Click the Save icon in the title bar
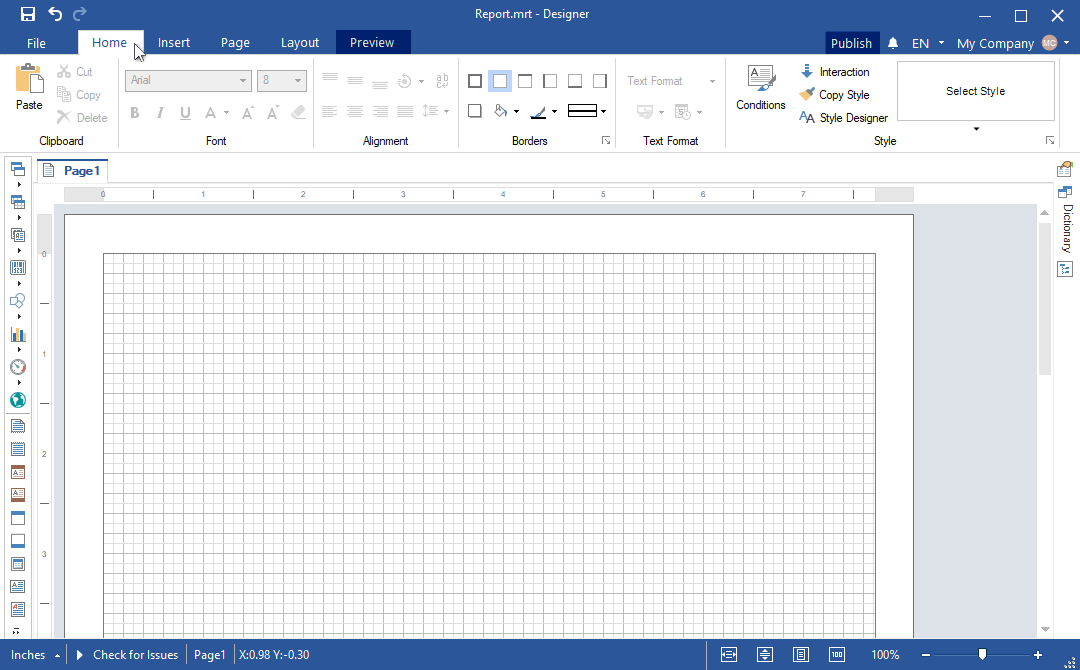Screen dimensions: 1080x670 28,15
